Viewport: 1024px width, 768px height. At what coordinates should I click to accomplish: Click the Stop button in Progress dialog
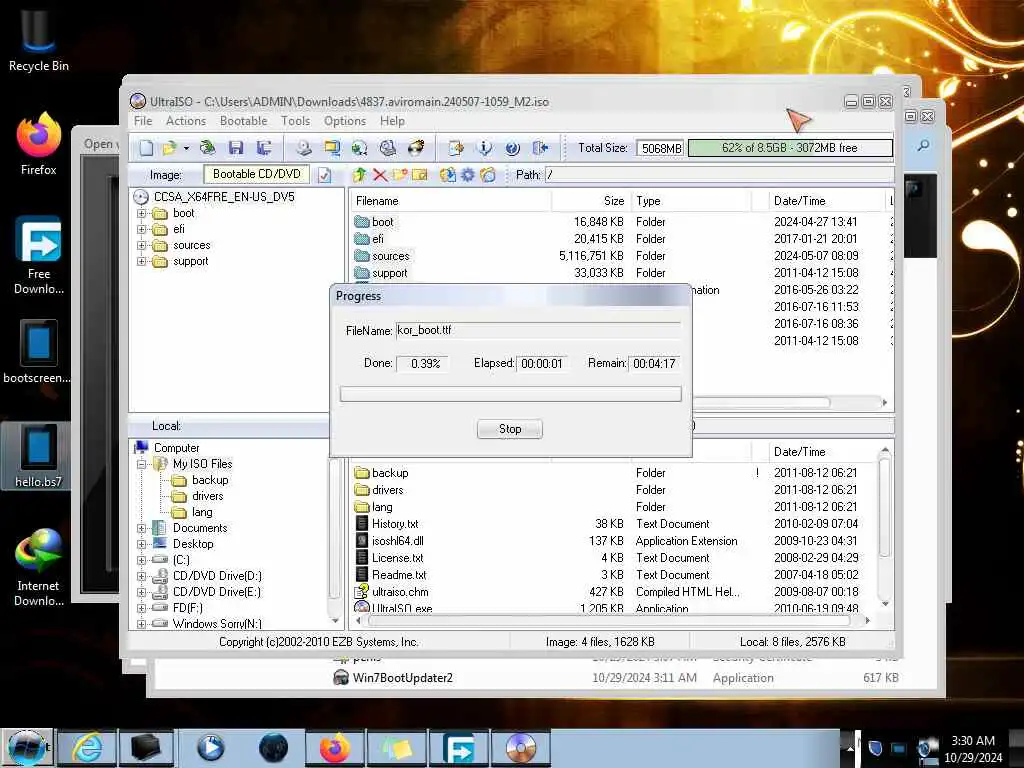(509, 429)
